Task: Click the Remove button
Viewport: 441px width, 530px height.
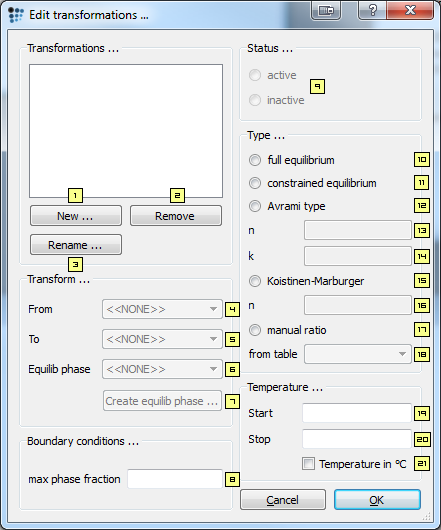Action: click(176, 216)
